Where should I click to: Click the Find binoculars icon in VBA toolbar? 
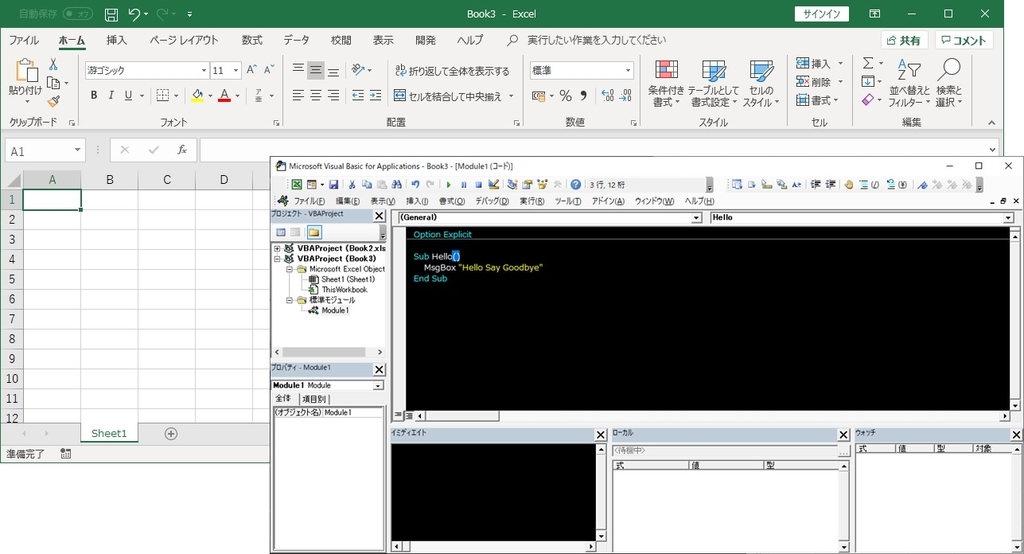tap(396, 185)
